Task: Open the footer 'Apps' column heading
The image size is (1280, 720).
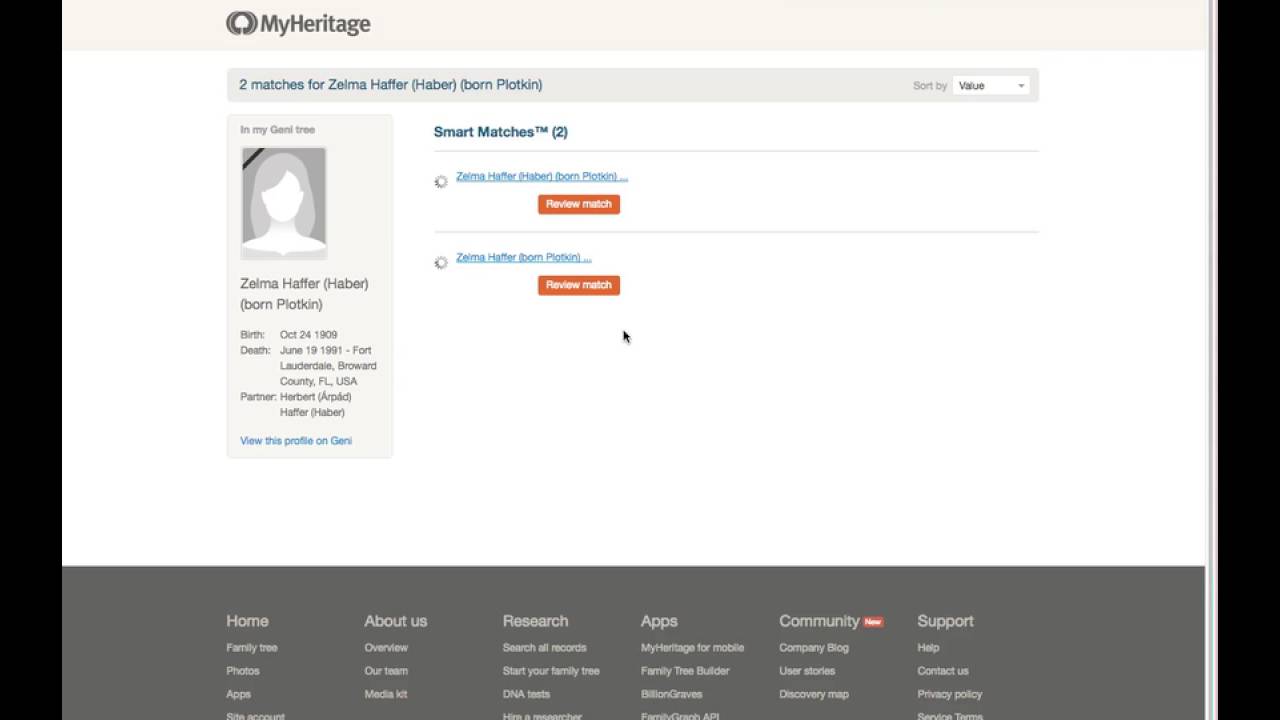Action: point(659,621)
